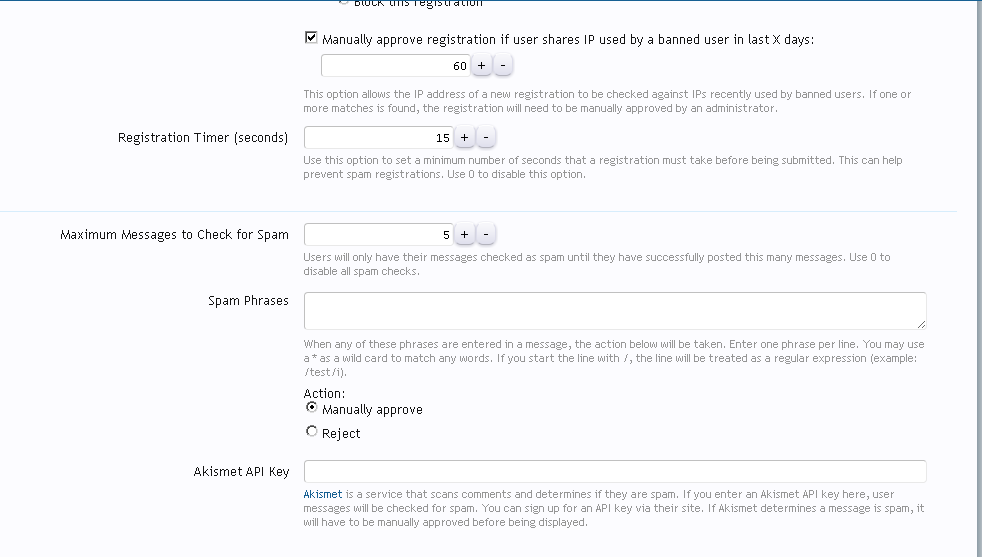The height and width of the screenshot is (557, 982).
Task: Increment the Registration Timer with plus
Action: click(x=464, y=138)
